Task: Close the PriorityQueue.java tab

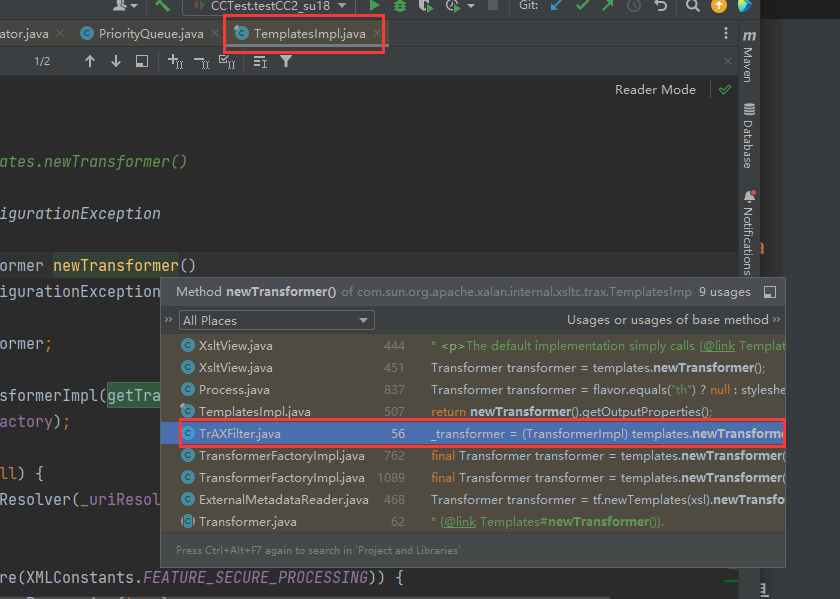Action: (215, 34)
